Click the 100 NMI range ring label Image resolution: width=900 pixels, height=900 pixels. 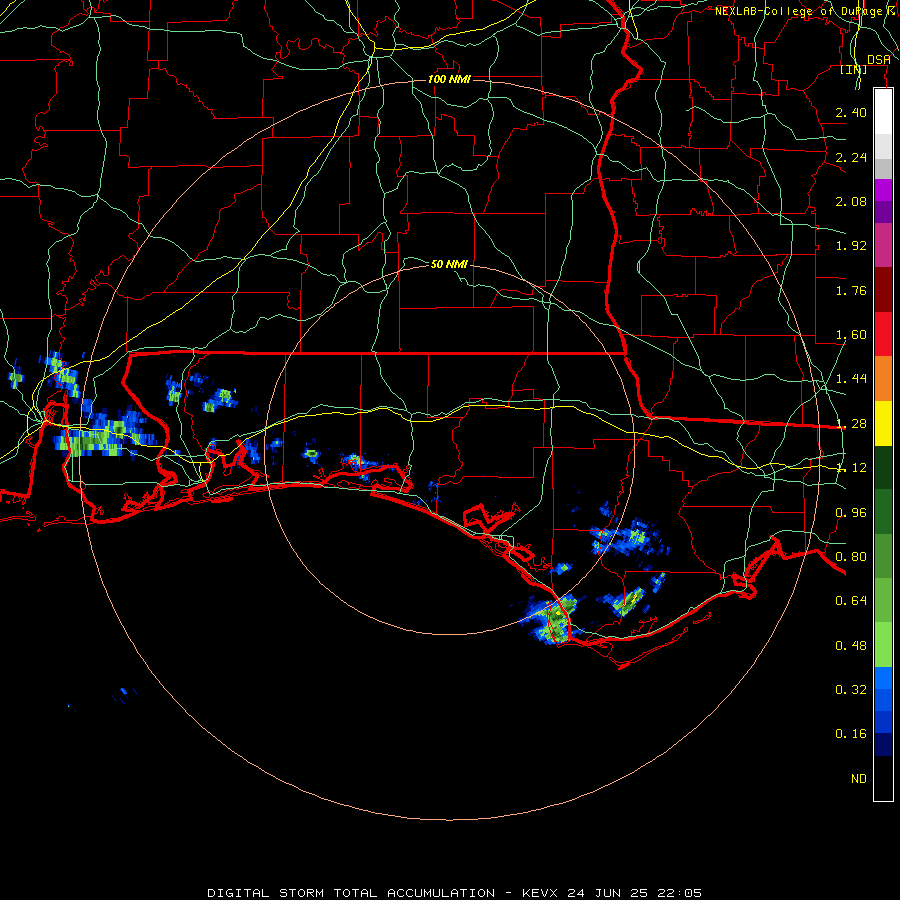pyautogui.click(x=449, y=79)
